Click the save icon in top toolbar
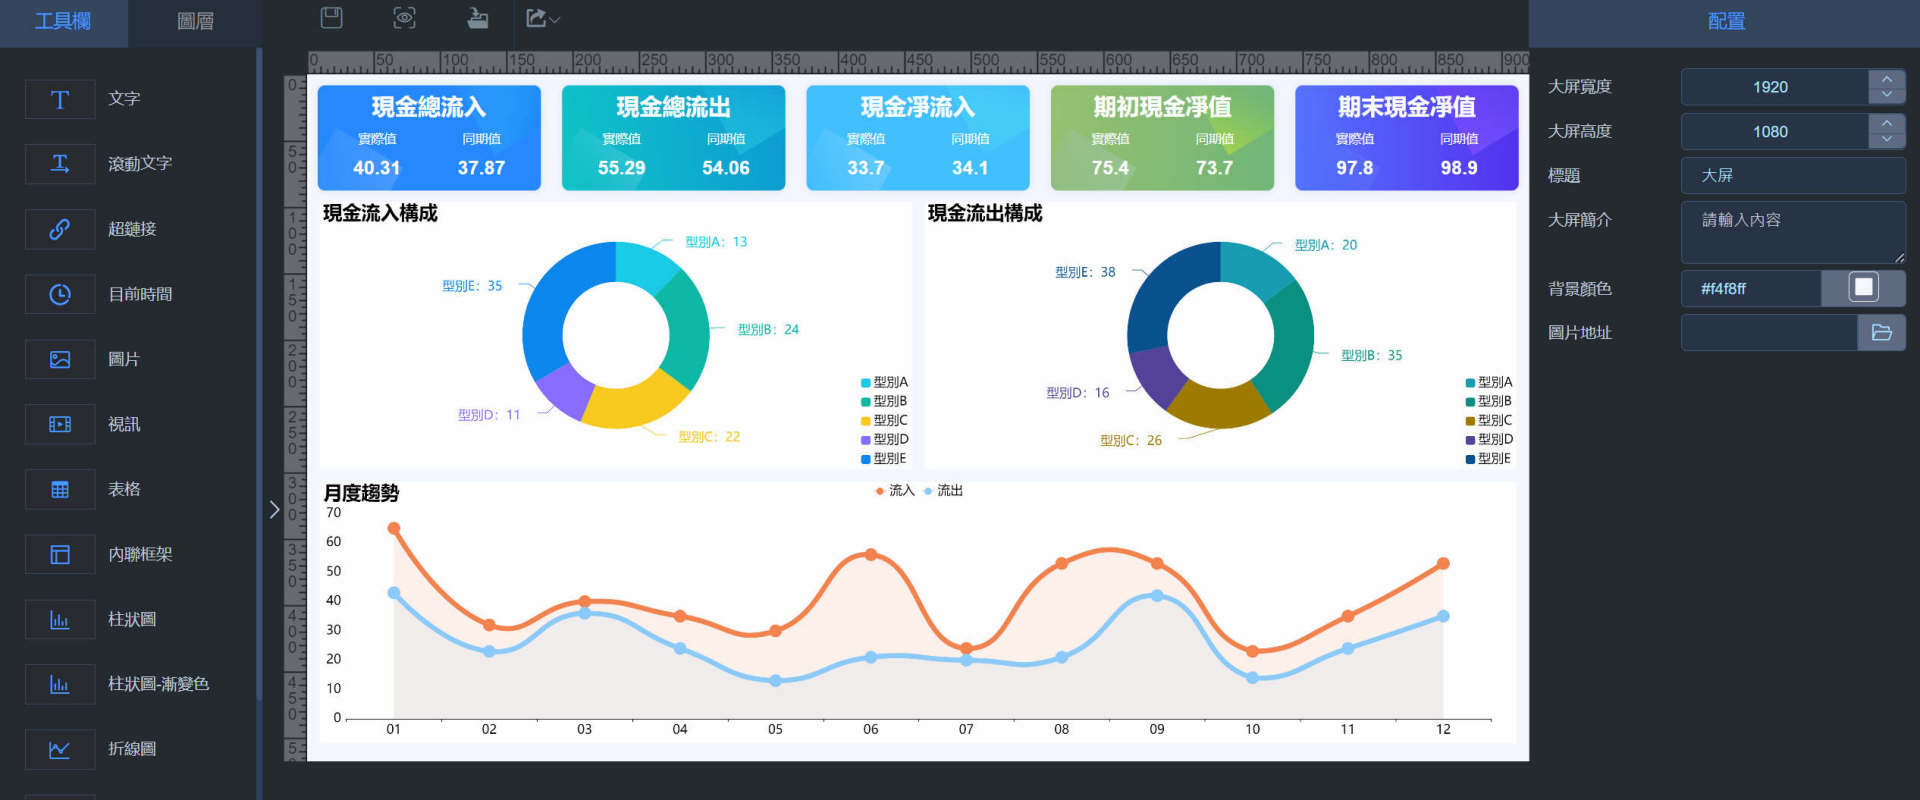 (x=331, y=18)
